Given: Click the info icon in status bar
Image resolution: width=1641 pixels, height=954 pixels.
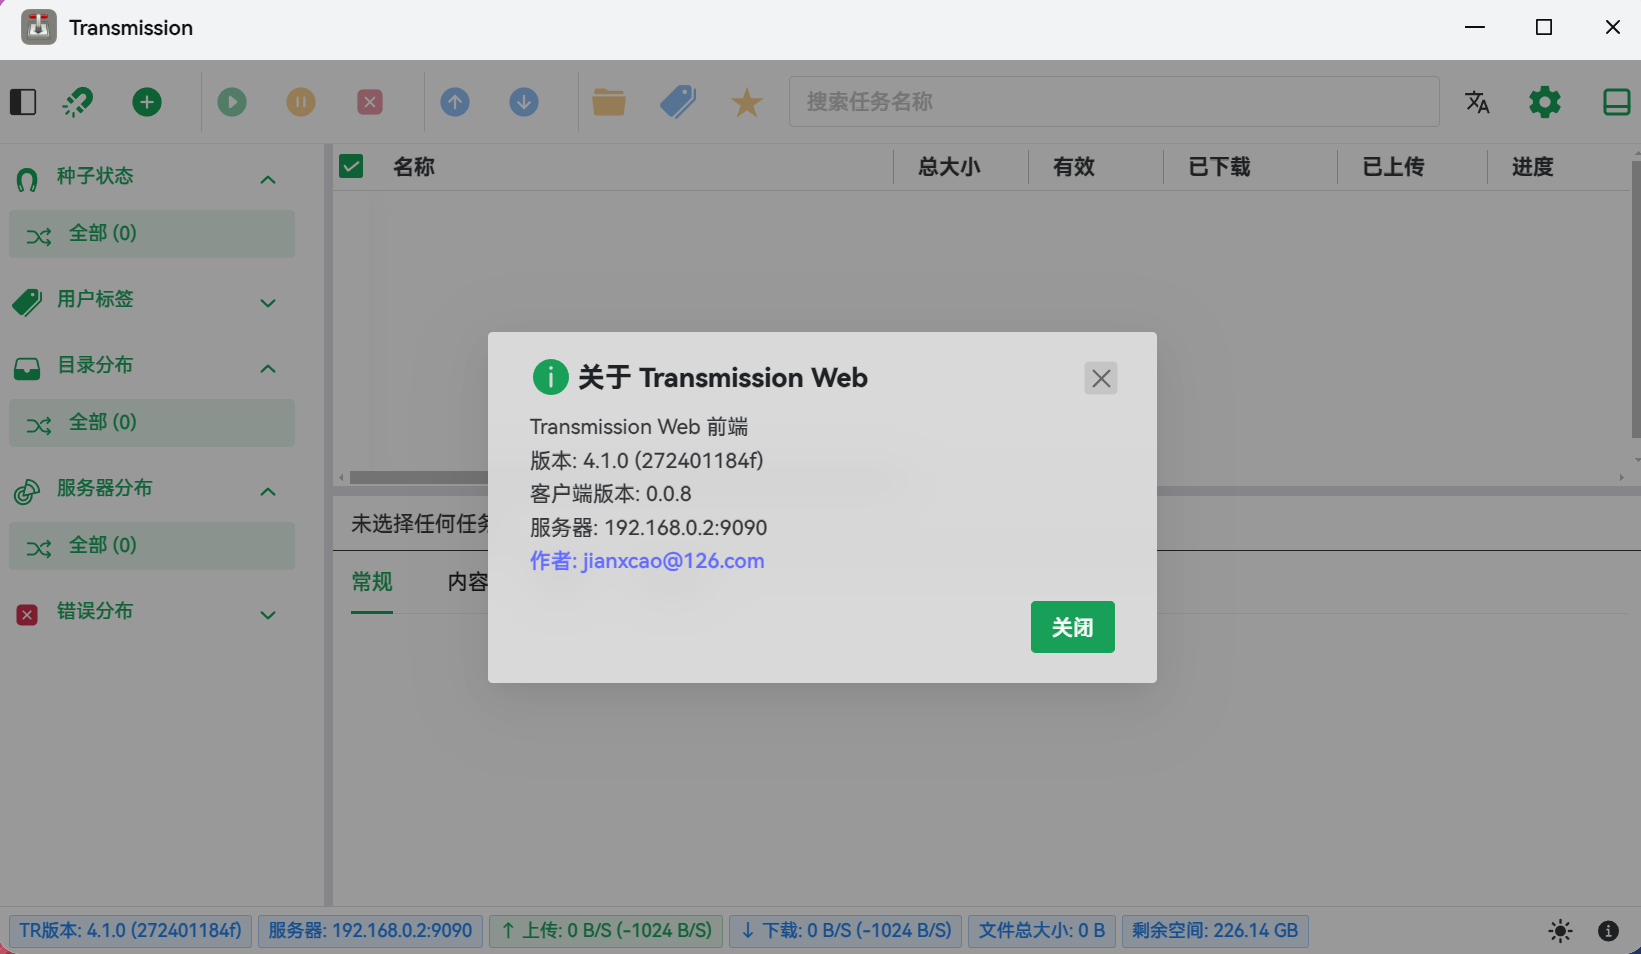Looking at the screenshot, I should pyautogui.click(x=1608, y=931).
